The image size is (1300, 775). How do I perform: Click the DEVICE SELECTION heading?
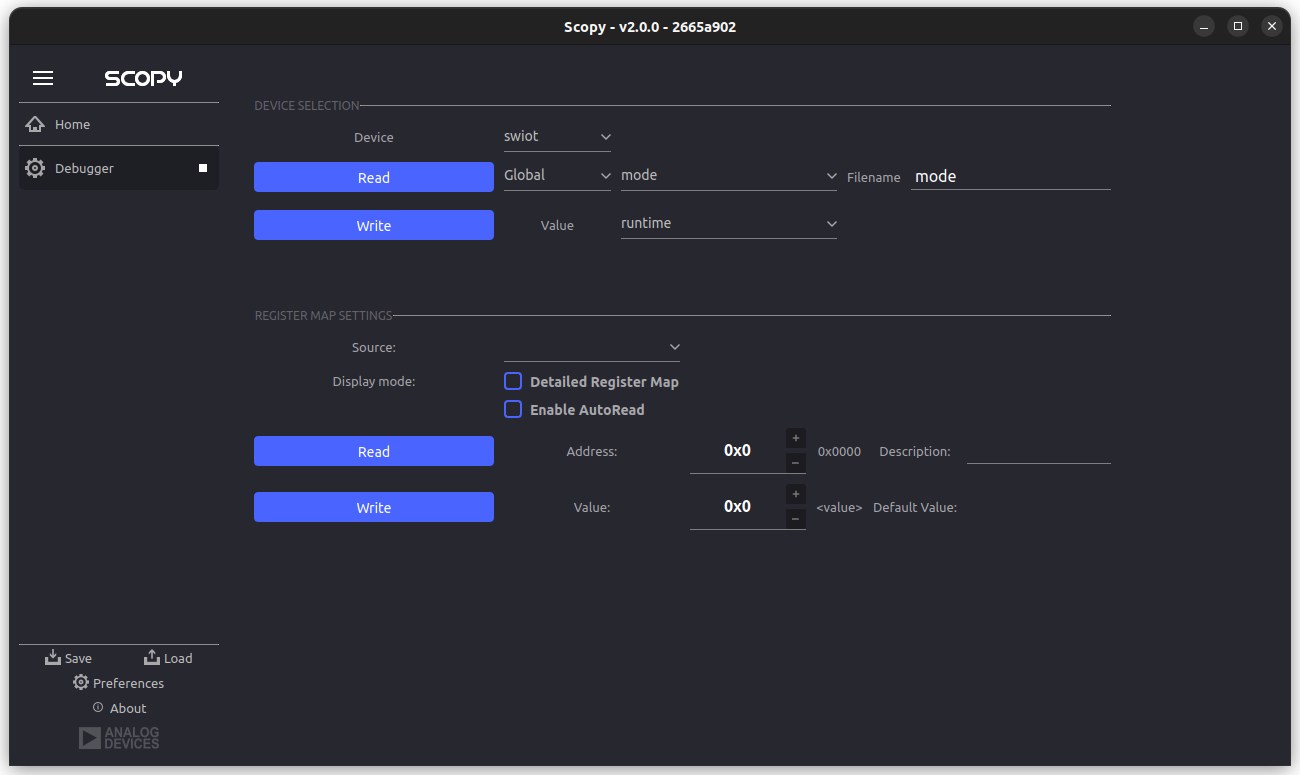306,105
